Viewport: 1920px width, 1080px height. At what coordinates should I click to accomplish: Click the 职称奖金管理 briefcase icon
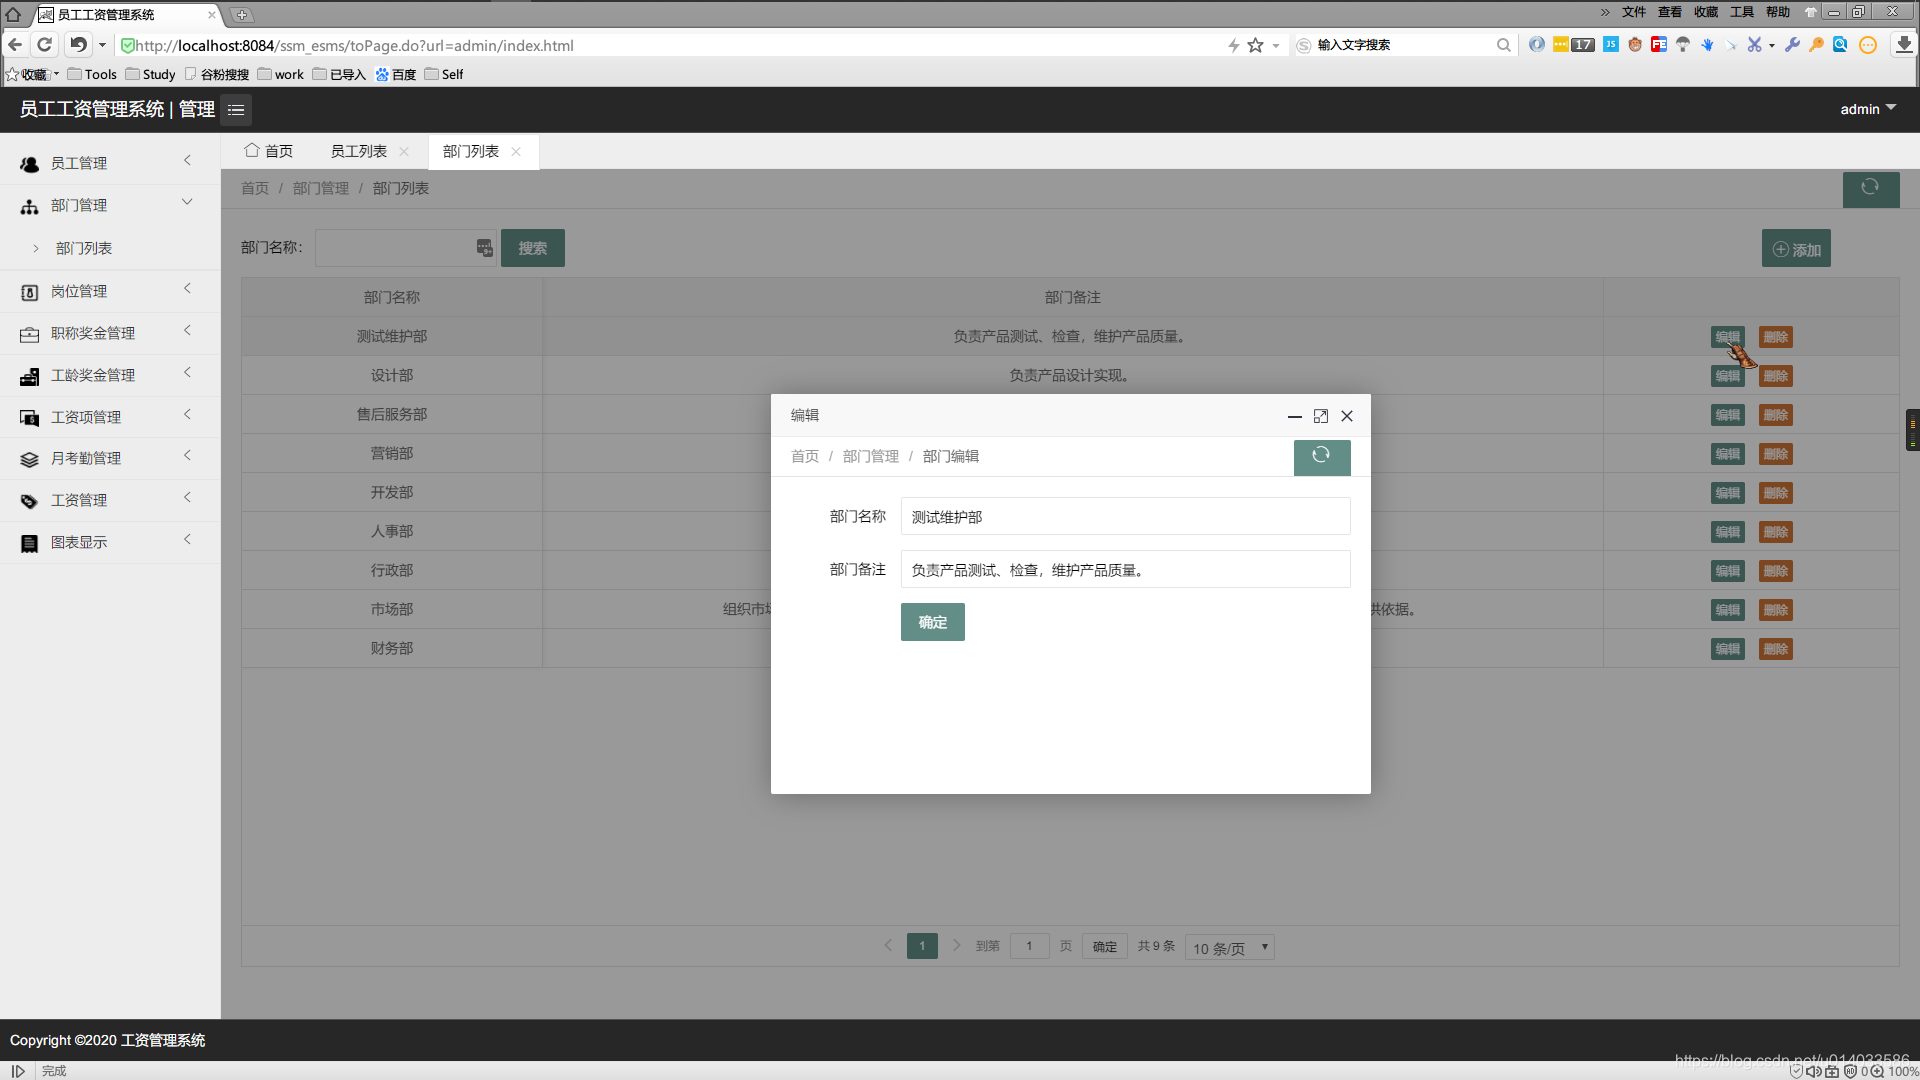[30, 334]
